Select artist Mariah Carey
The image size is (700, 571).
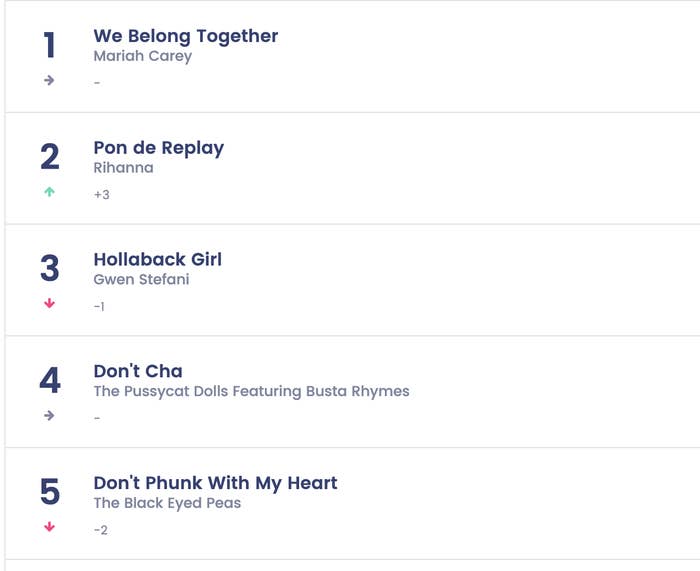[x=143, y=56]
